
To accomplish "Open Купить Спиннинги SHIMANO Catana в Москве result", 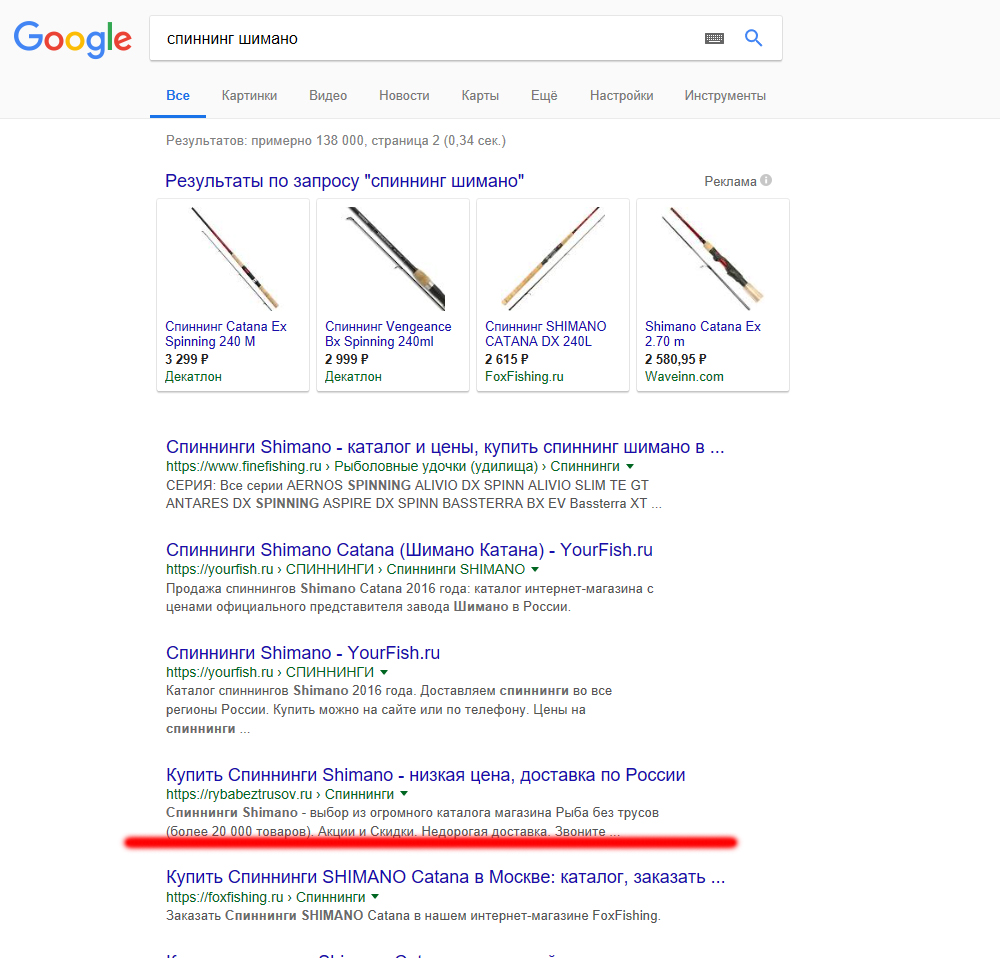I will click(x=446, y=877).
